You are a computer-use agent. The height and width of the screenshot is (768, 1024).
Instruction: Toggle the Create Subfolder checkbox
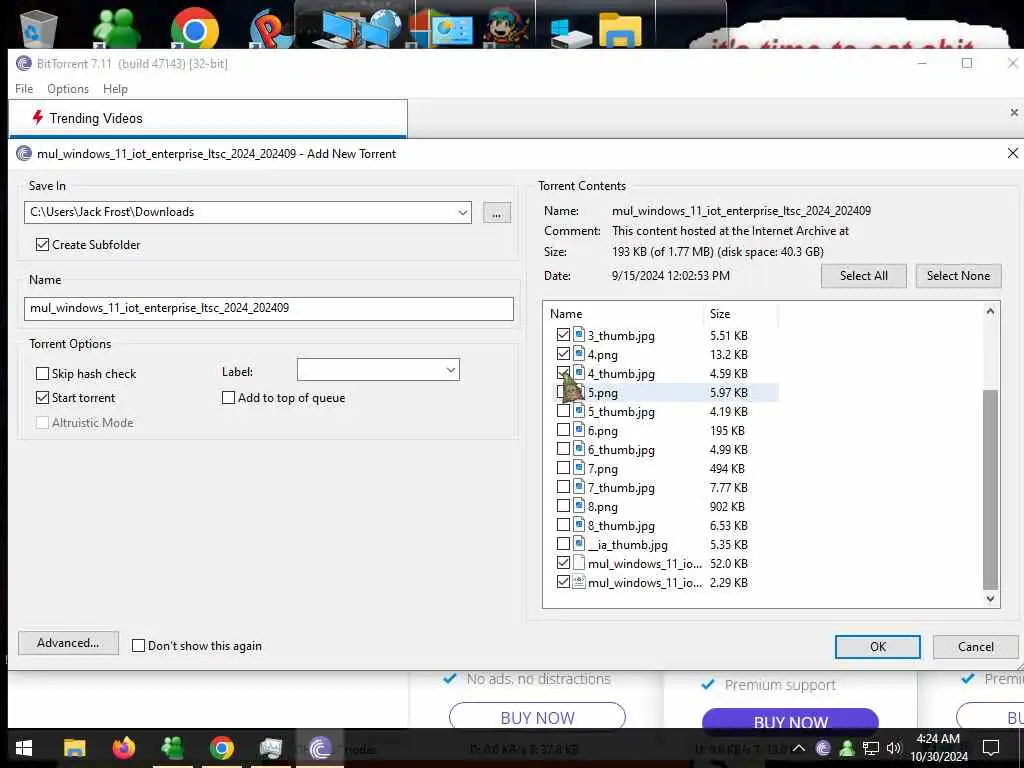coord(42,244)
